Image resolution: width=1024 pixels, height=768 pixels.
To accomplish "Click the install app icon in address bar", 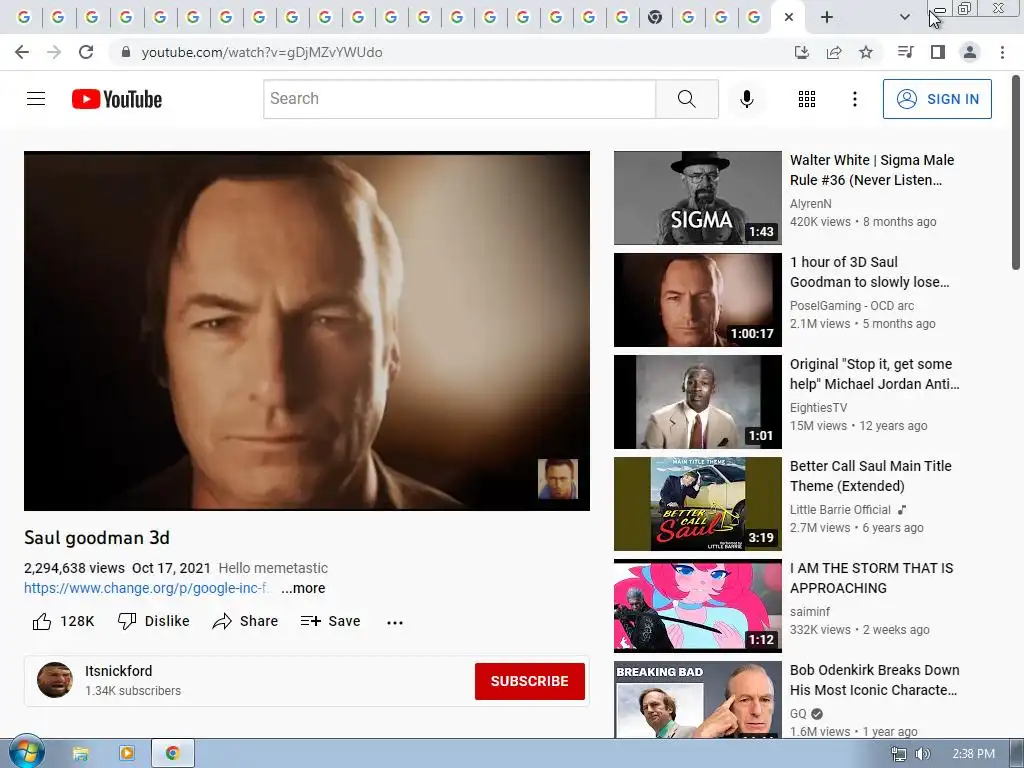I will pos(801,52).
